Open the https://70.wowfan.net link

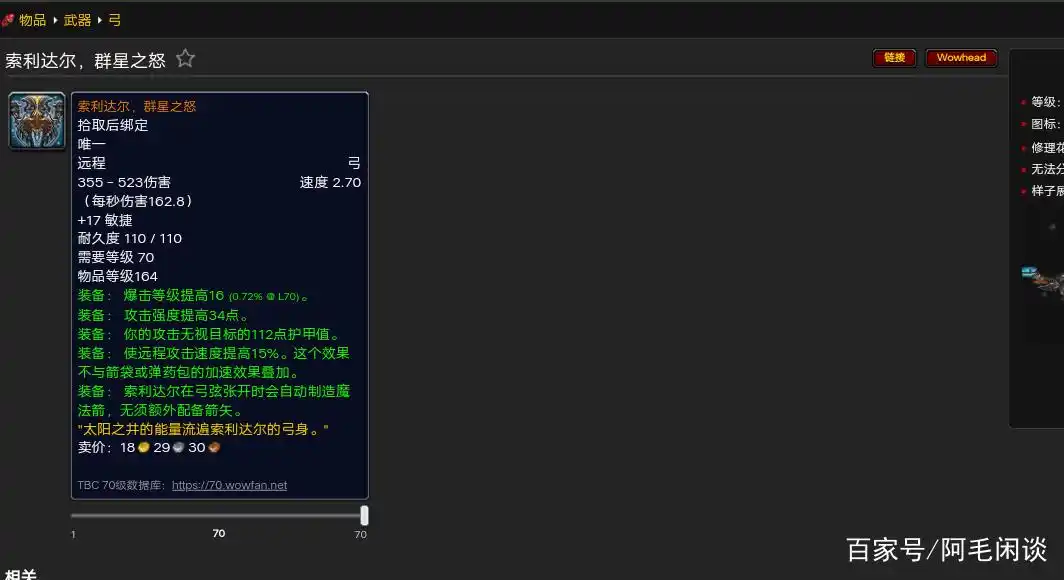(229, 485)
